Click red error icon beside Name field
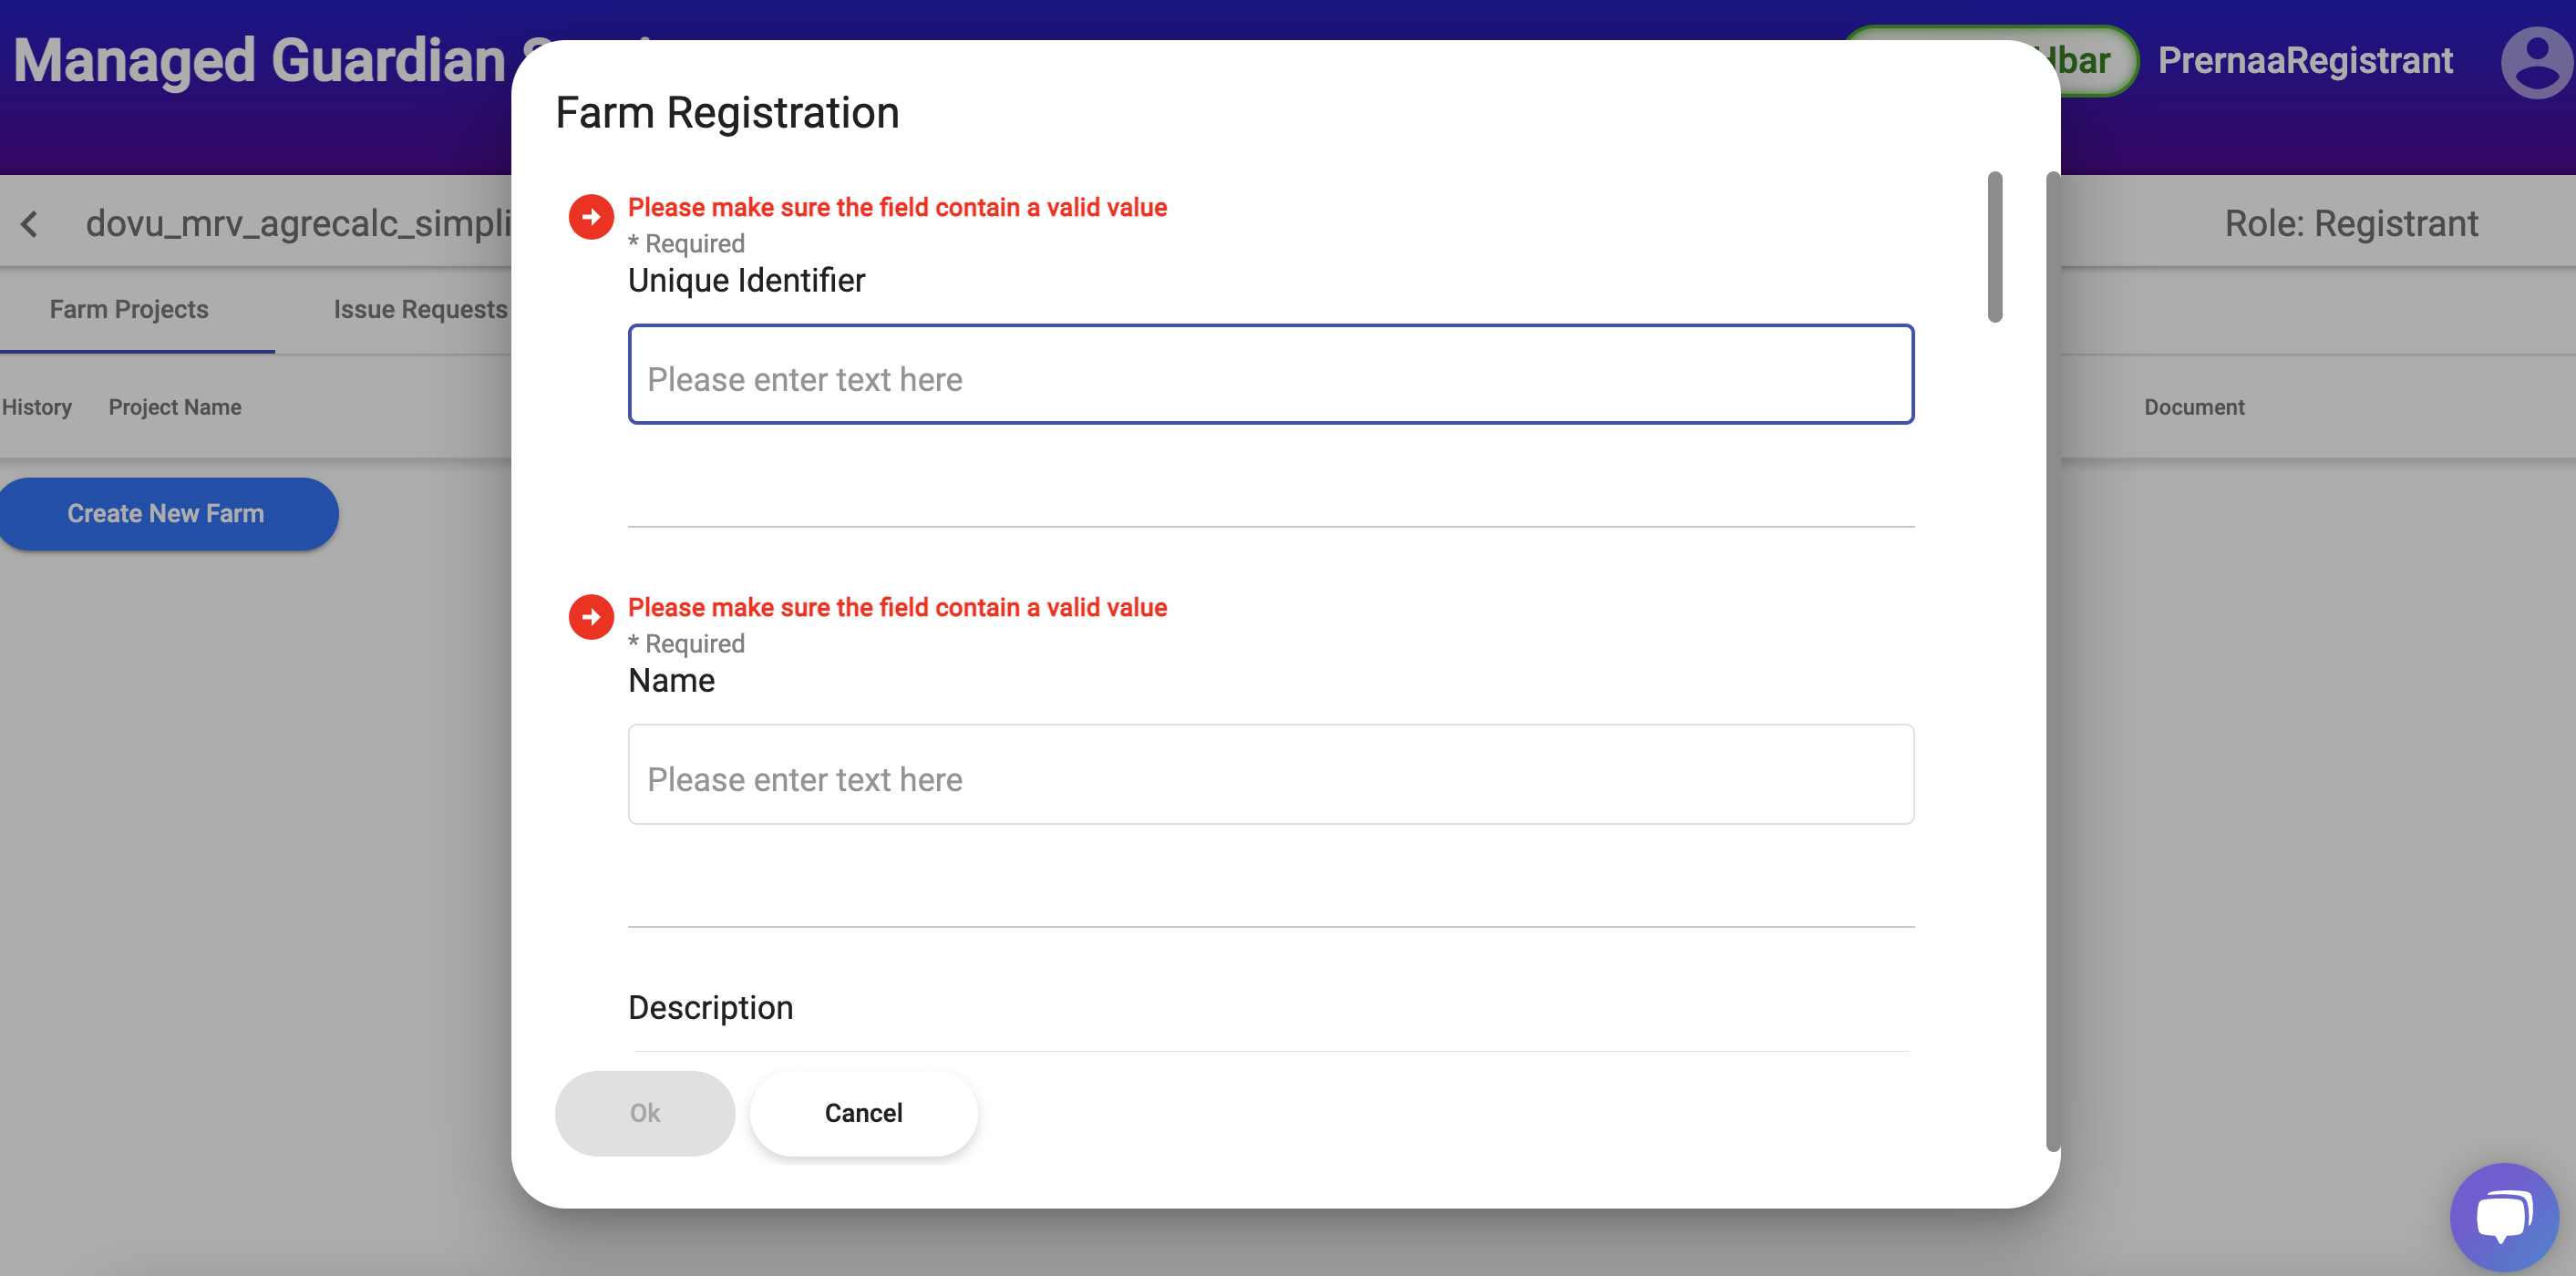Image resolution: width=2576 pixels, height=1276 pixels. point(591,616)
